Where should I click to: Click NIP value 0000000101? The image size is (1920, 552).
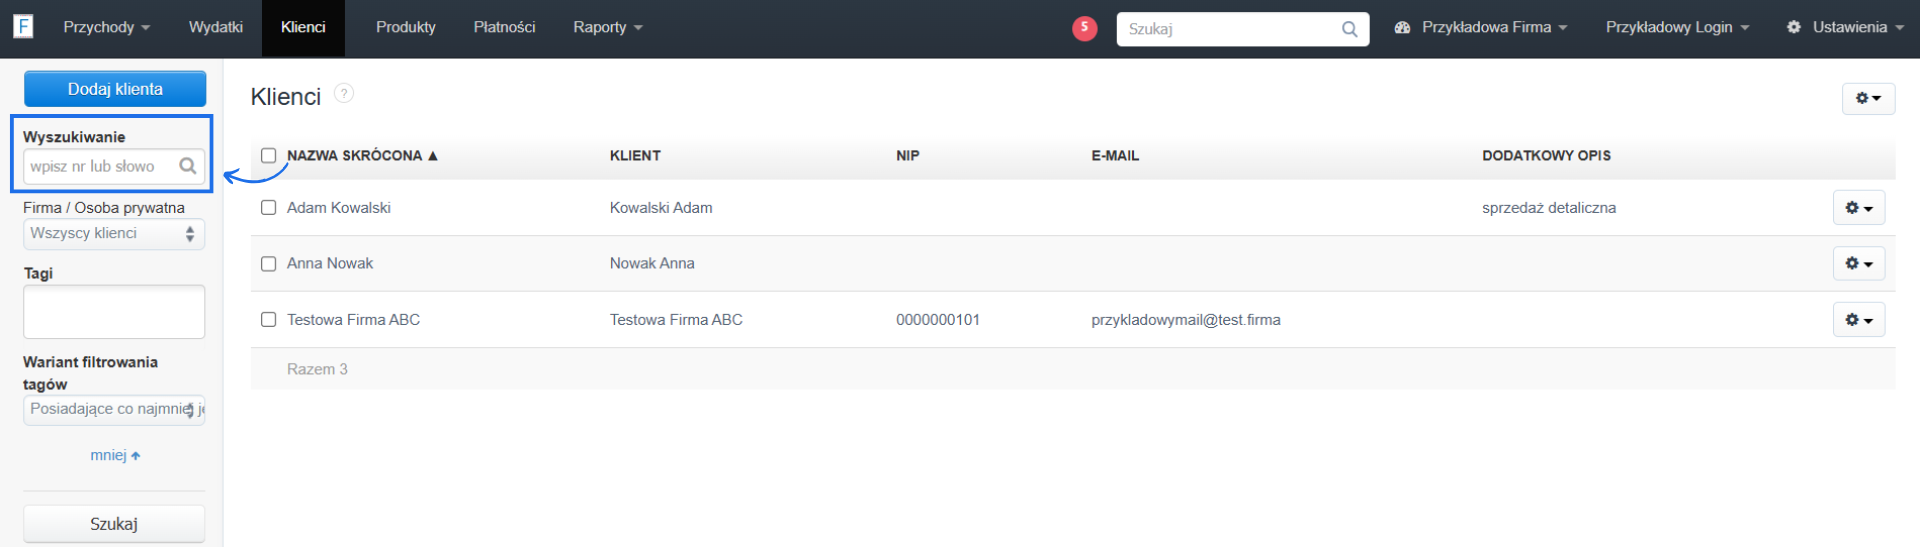point(938,321)
